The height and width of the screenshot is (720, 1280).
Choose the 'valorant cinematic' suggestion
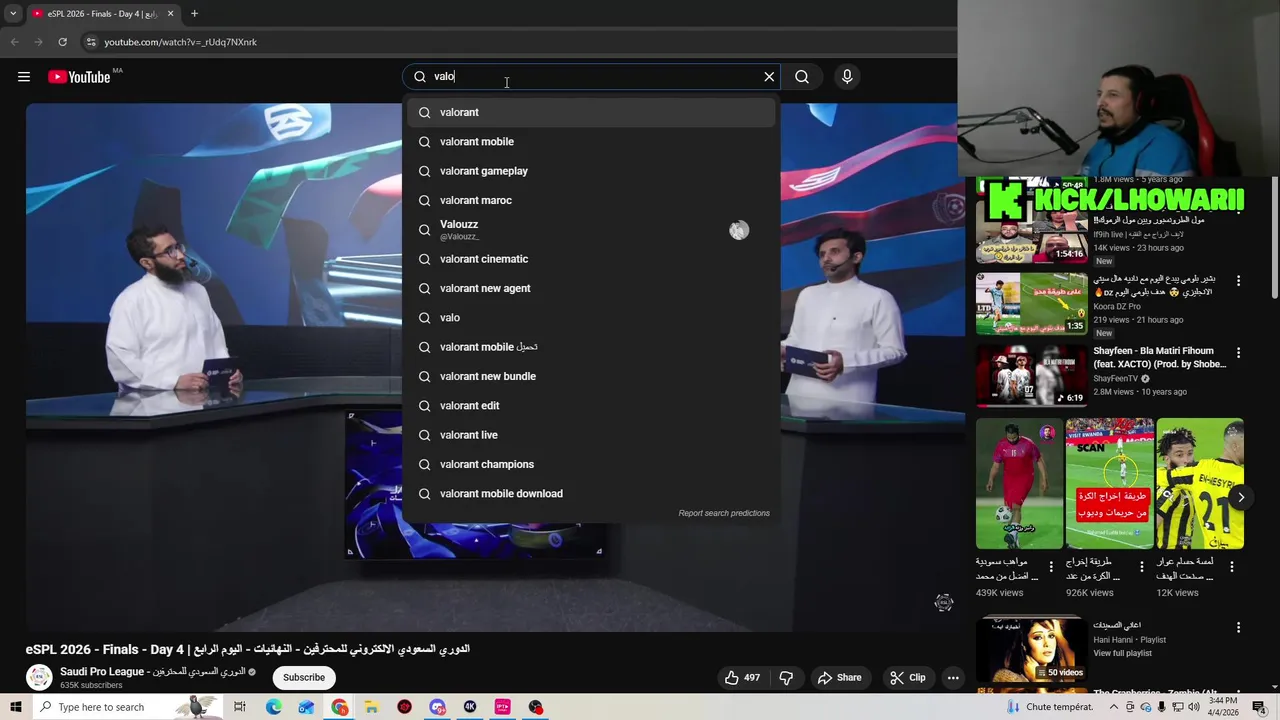click(590, 259)
